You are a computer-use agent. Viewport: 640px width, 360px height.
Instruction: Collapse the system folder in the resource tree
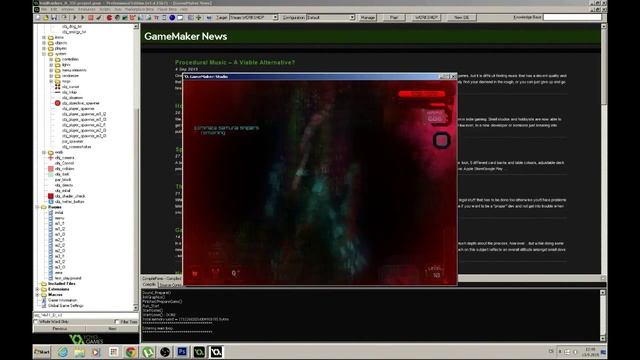pos(44,53)
